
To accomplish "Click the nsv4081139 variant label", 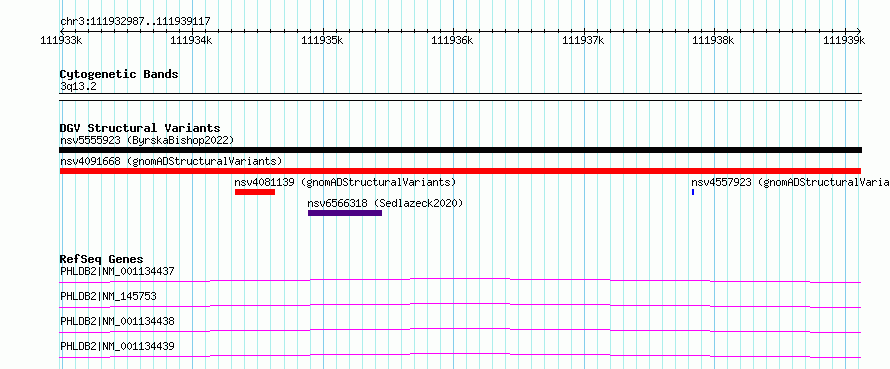I will (345, 182).
